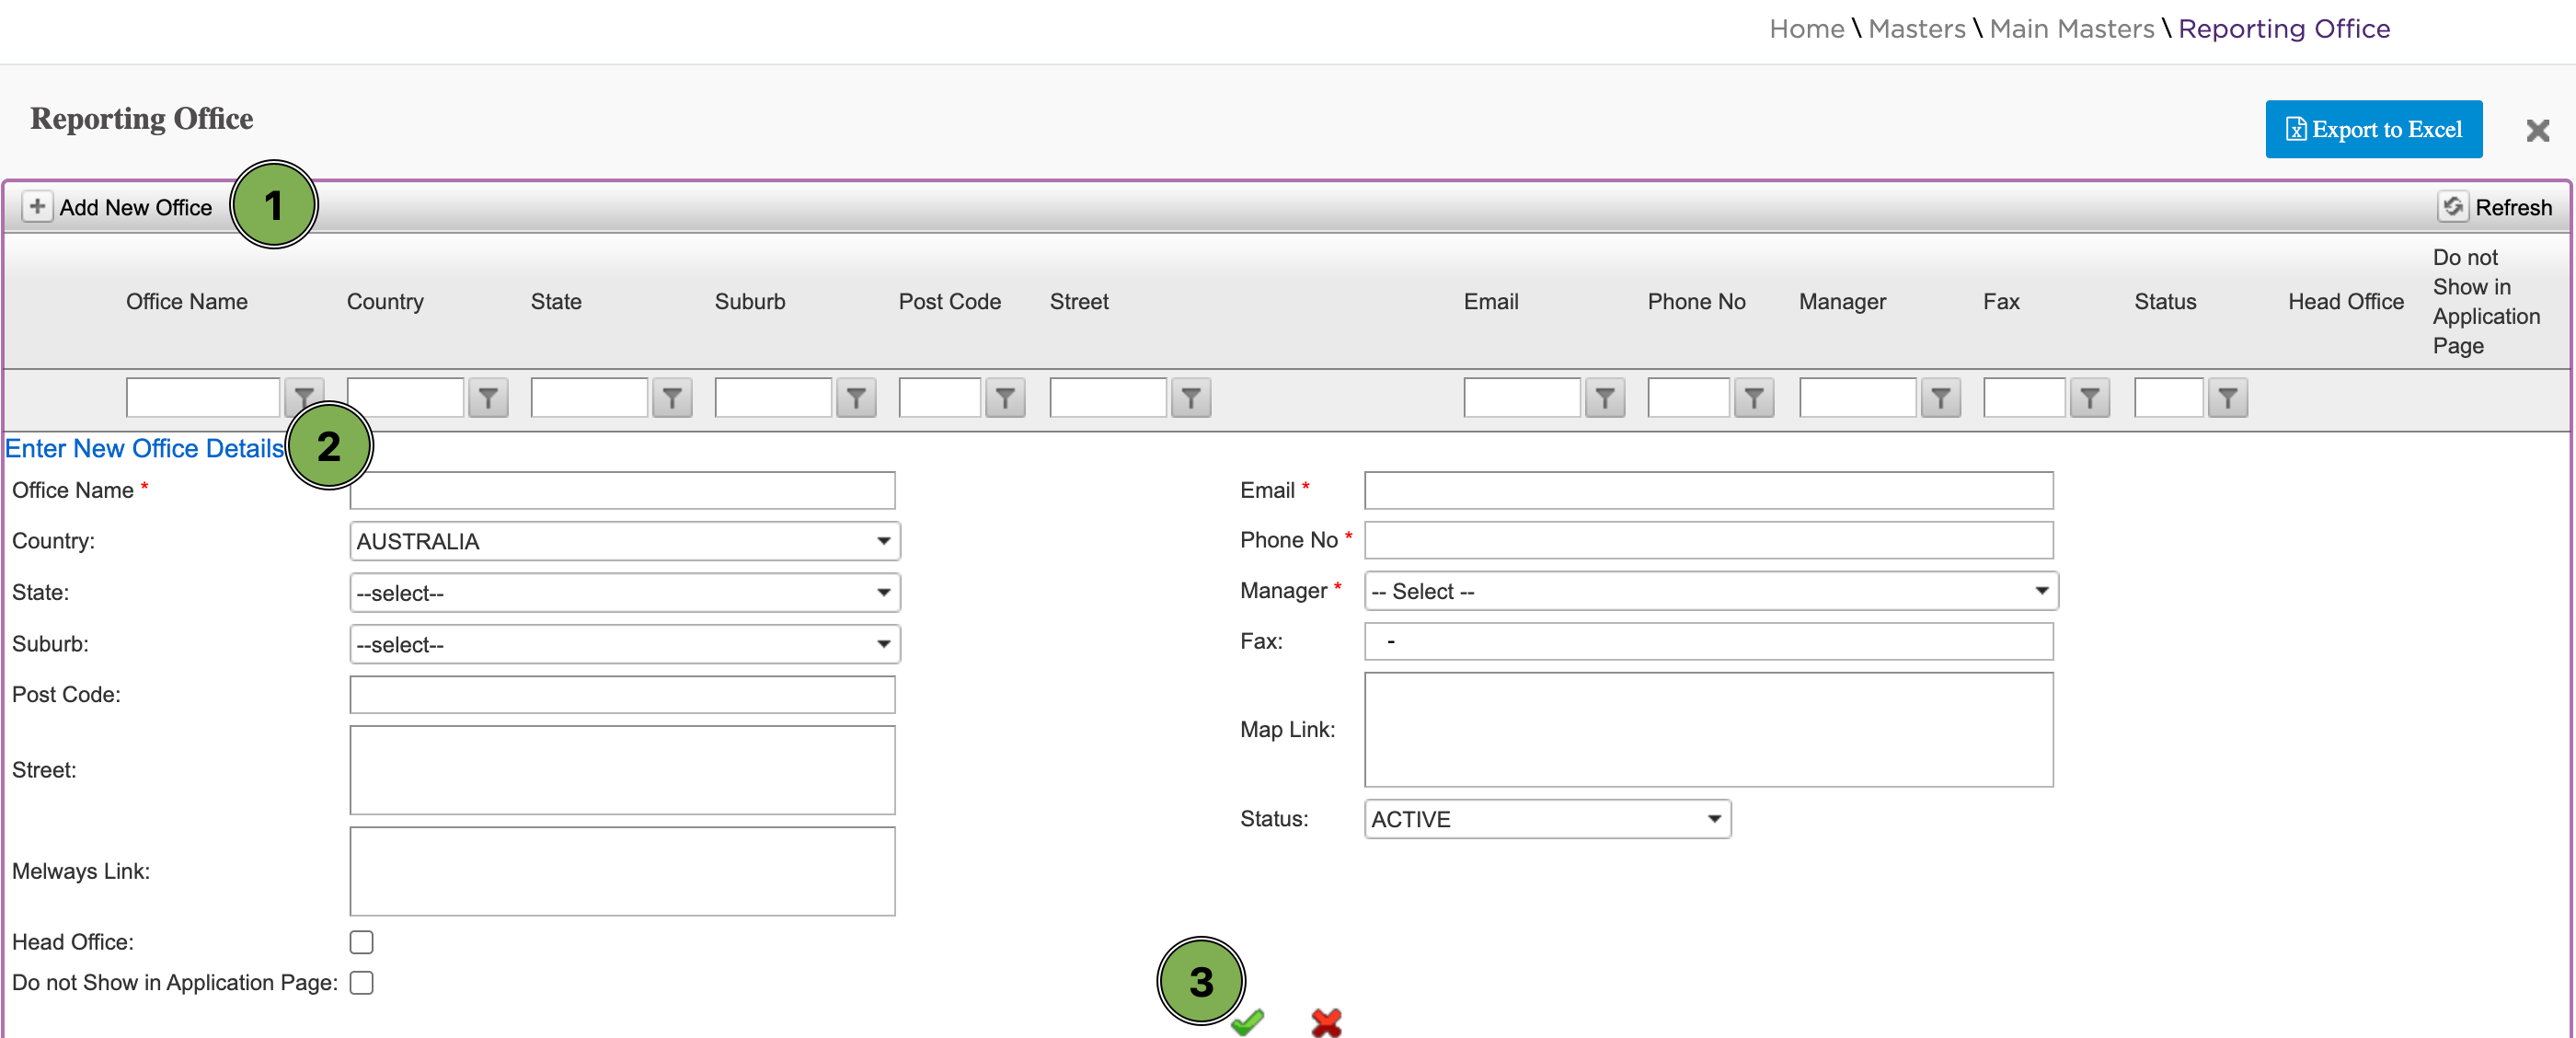
Task: Open the Country dropdown showing AUSTRALIA
Action: pyautogui.click(x=624, y=541)
